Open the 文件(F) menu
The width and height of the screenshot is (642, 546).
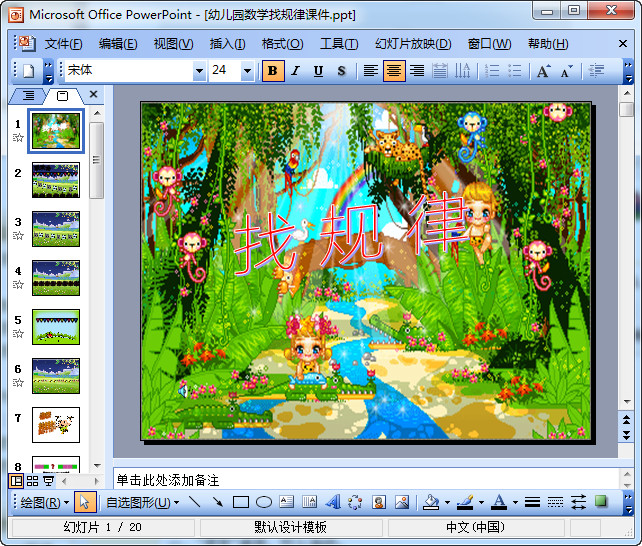pos(63,43)
